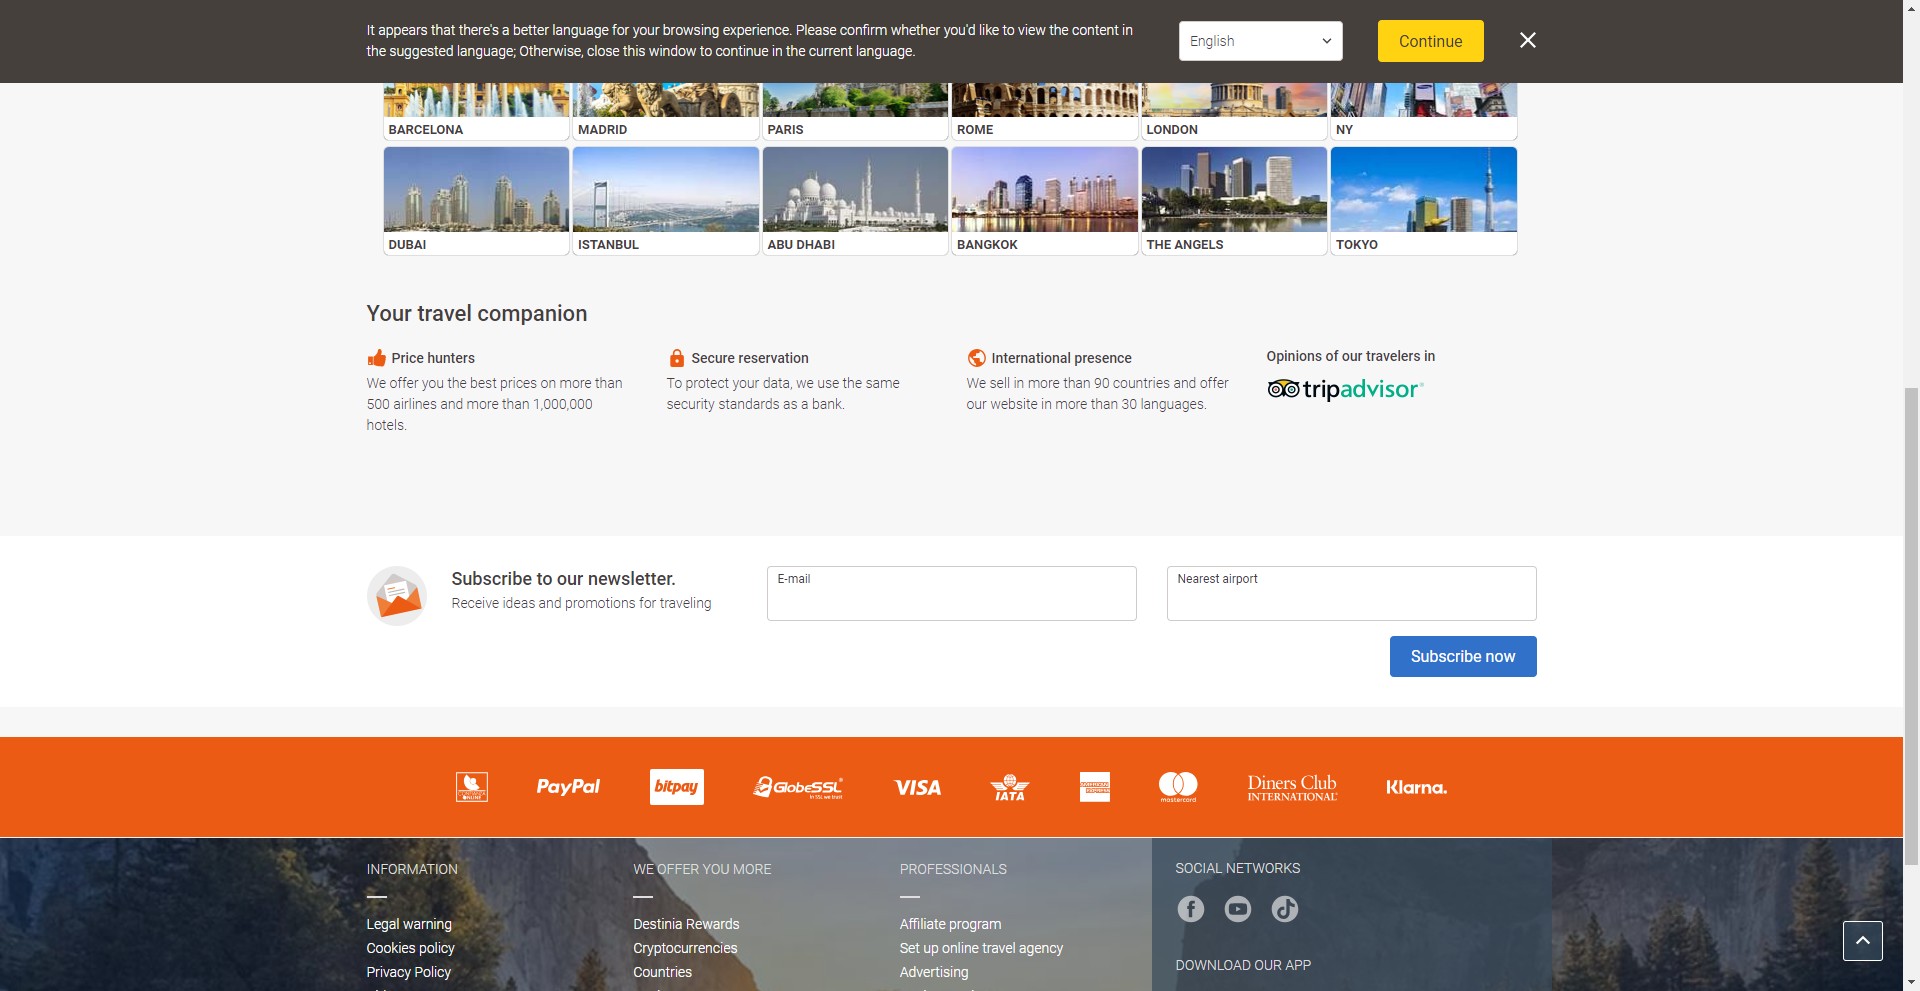Open the Destinia Rewards link
1920x991 pixels.
(x=686, y=924)
